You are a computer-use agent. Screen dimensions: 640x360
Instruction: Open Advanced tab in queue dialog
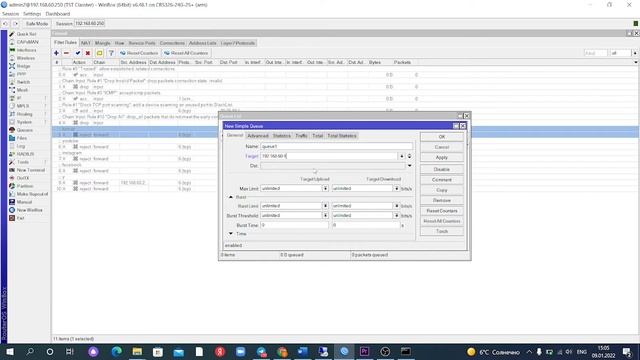(x=258, y=136)
